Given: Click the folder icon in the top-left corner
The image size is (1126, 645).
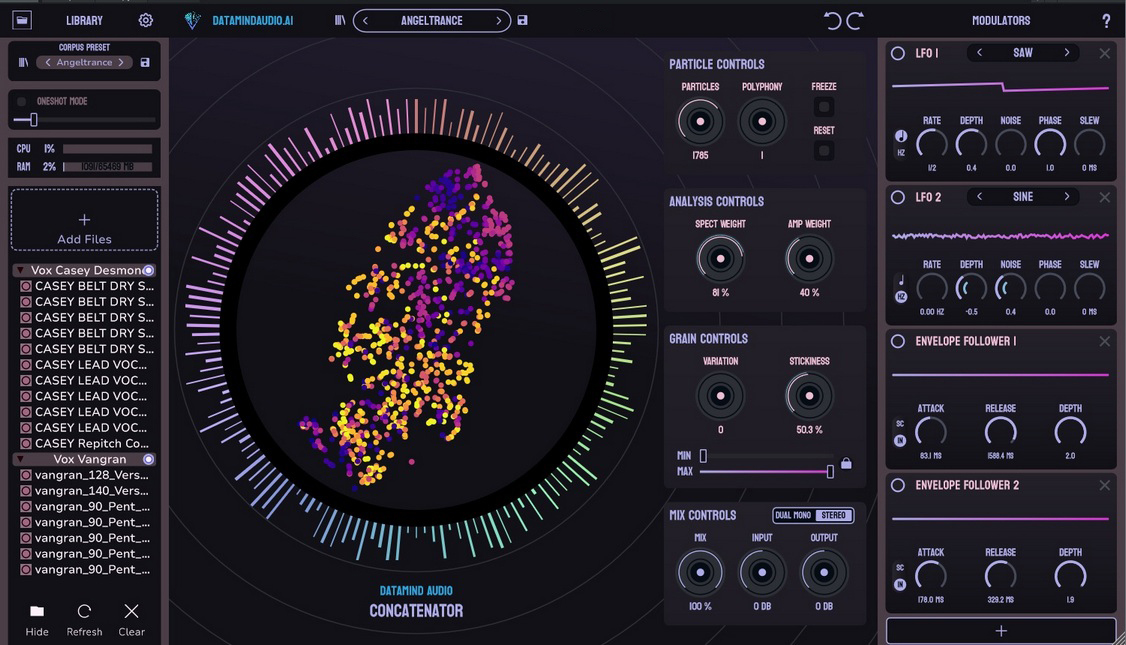Looking at the screenshot, I should tap(22, 19).
